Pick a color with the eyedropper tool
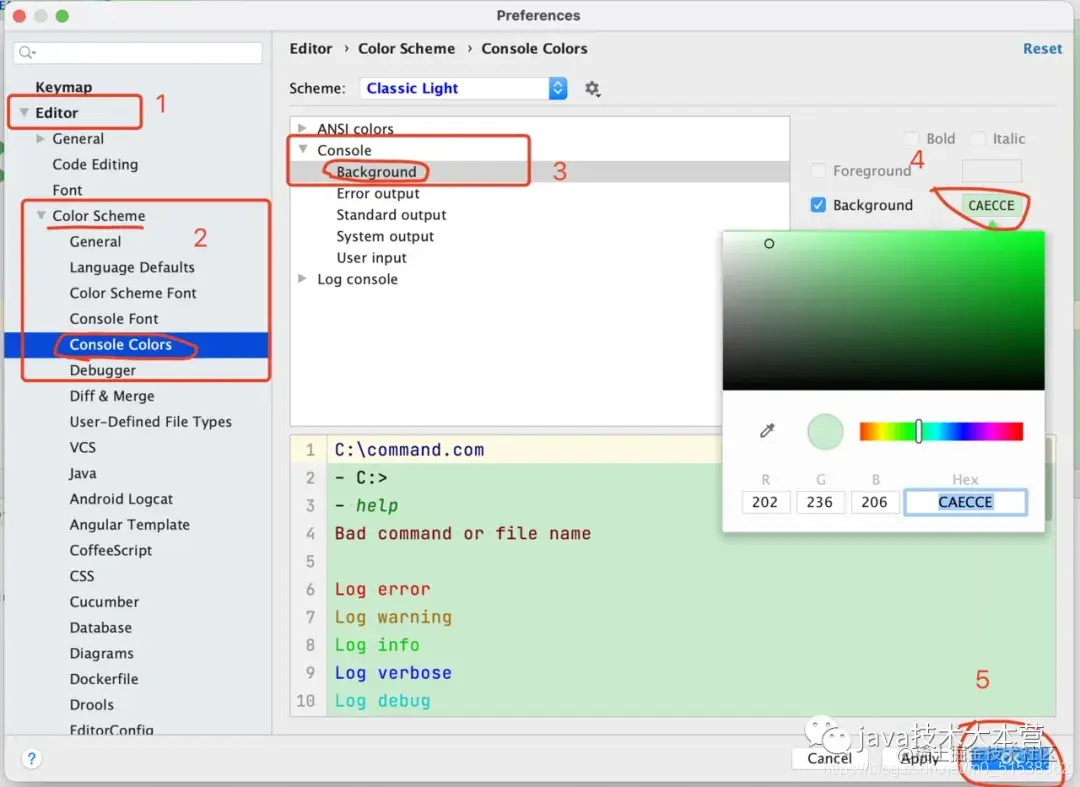 pyautogui.click(x=767, y=431)
